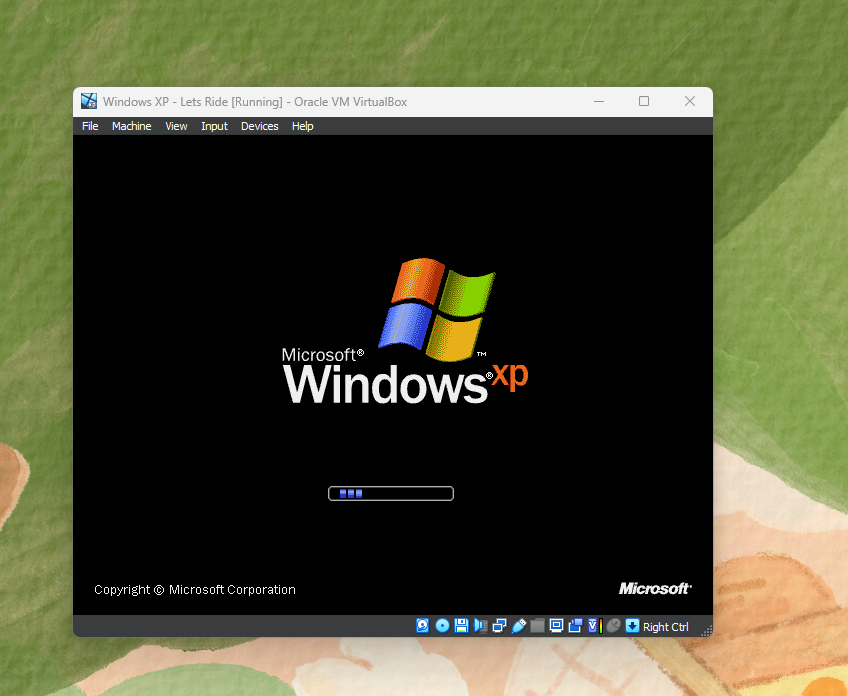
Task: Click the Right Ctrl host key label
Action: click(x=665, y=627)
